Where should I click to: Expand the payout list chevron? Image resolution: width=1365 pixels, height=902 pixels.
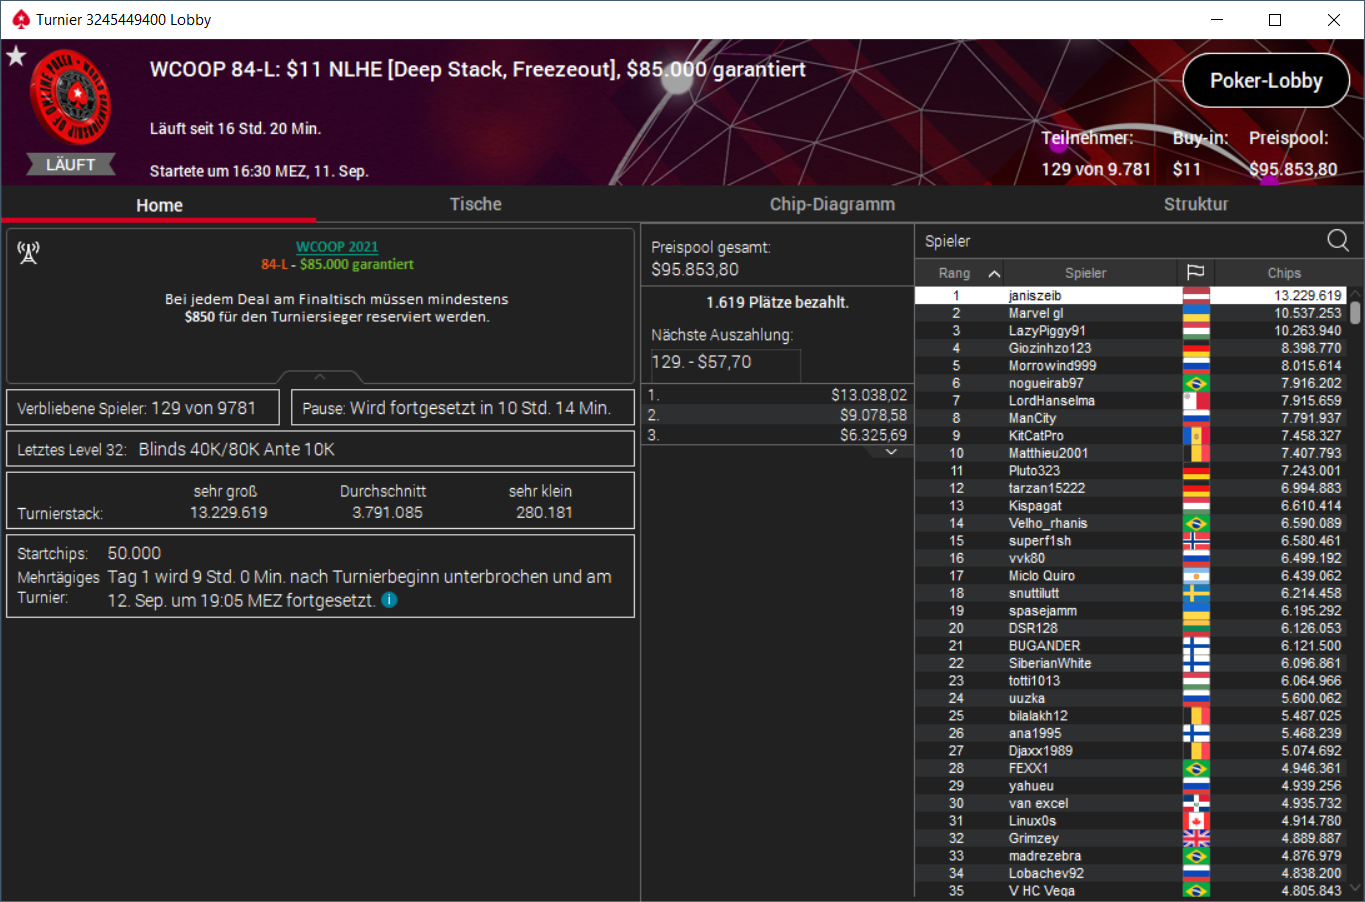(891, 452)
